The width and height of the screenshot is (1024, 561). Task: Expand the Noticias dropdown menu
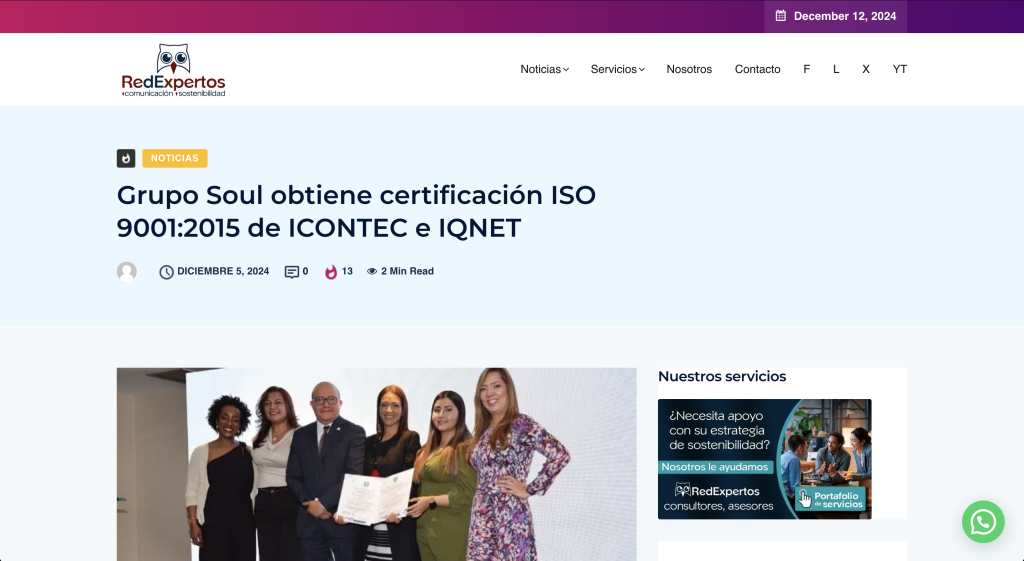tap(545, 69)
